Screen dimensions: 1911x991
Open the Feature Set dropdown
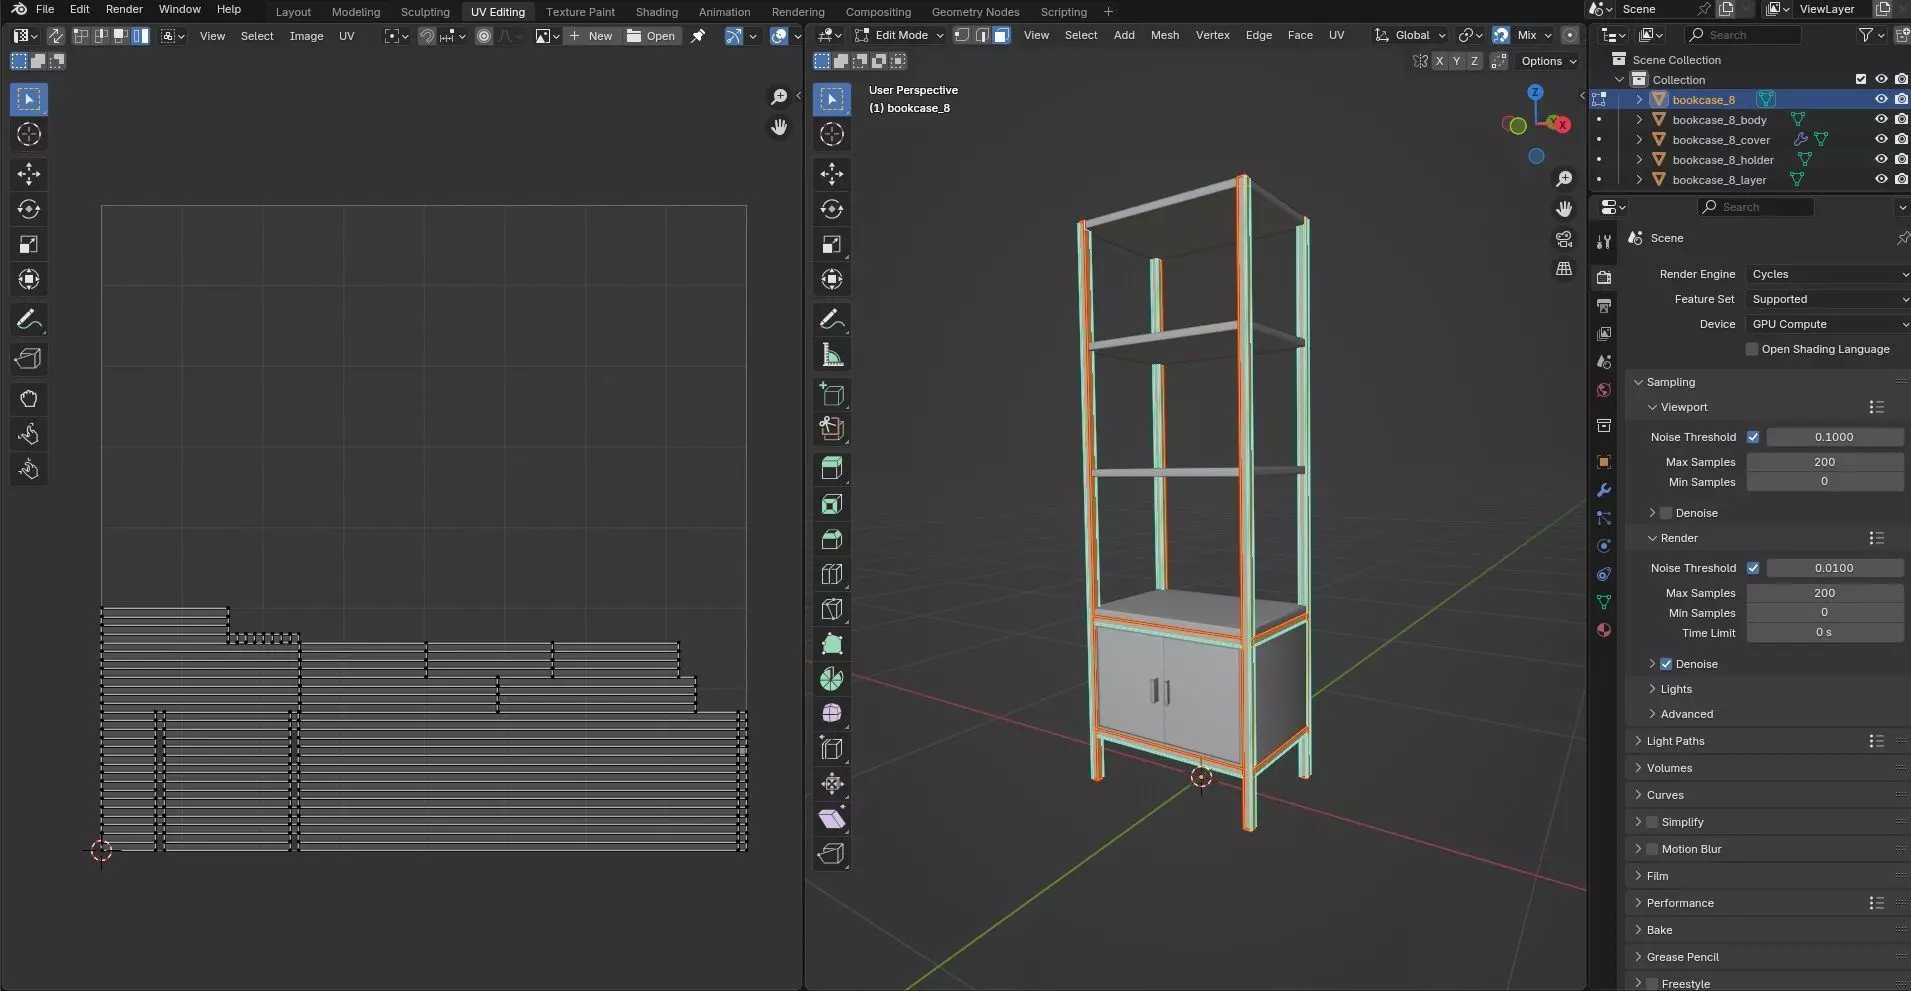point(1828,299)
